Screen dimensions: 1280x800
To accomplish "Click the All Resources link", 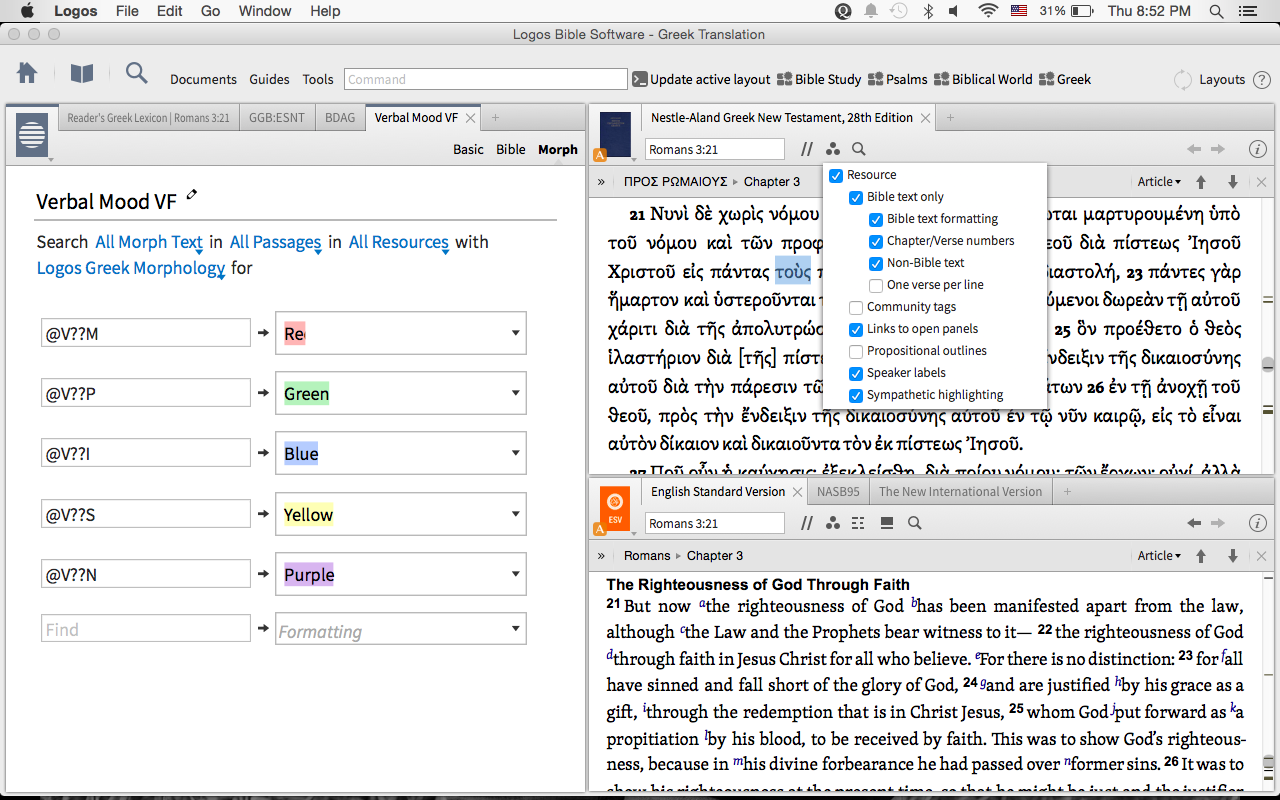I will tap(398, 242).
